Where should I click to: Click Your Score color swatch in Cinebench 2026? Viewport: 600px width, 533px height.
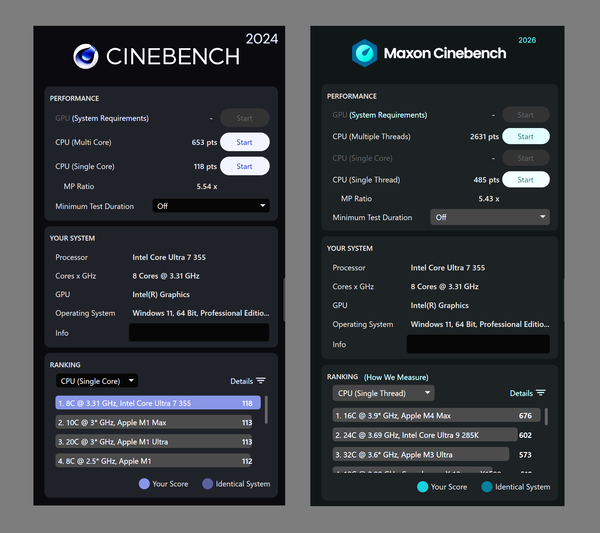point(422,487)
